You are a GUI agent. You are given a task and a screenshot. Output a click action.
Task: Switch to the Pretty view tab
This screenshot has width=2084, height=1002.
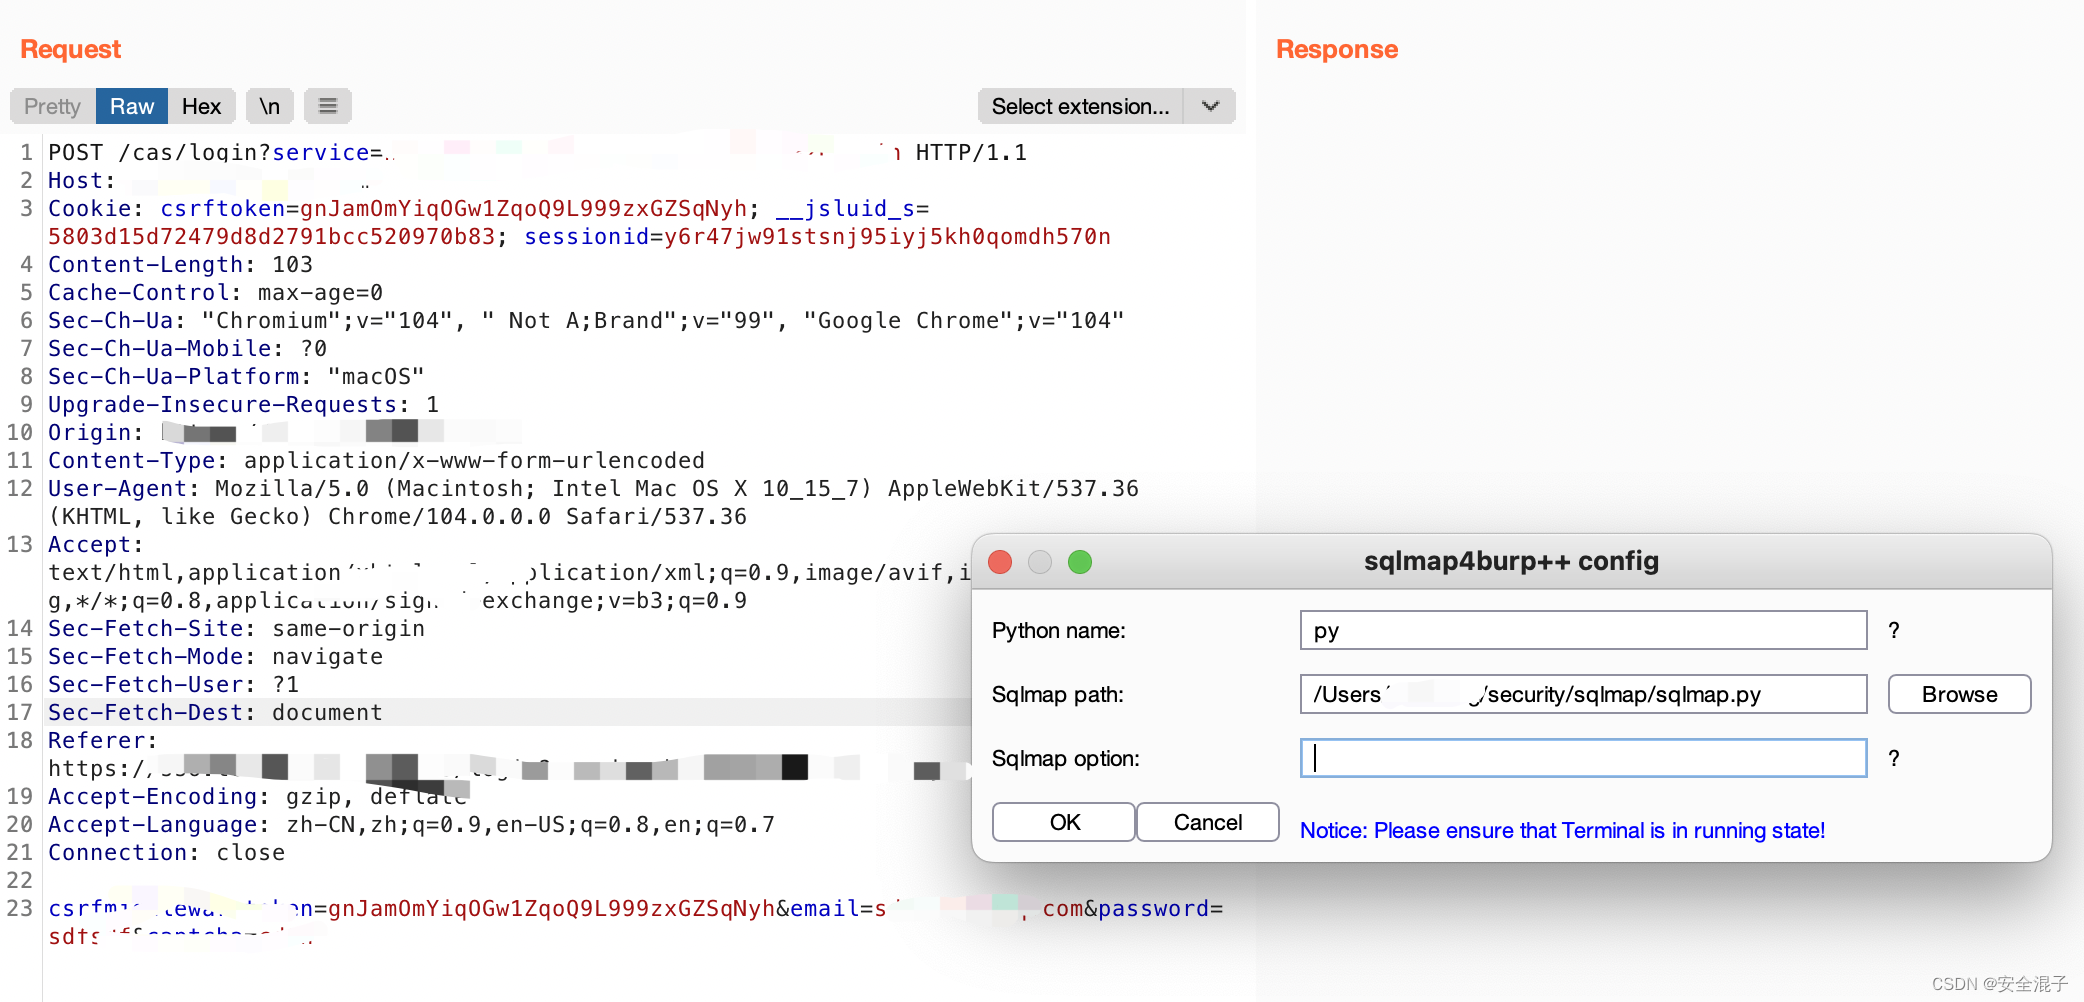[53, 106]
